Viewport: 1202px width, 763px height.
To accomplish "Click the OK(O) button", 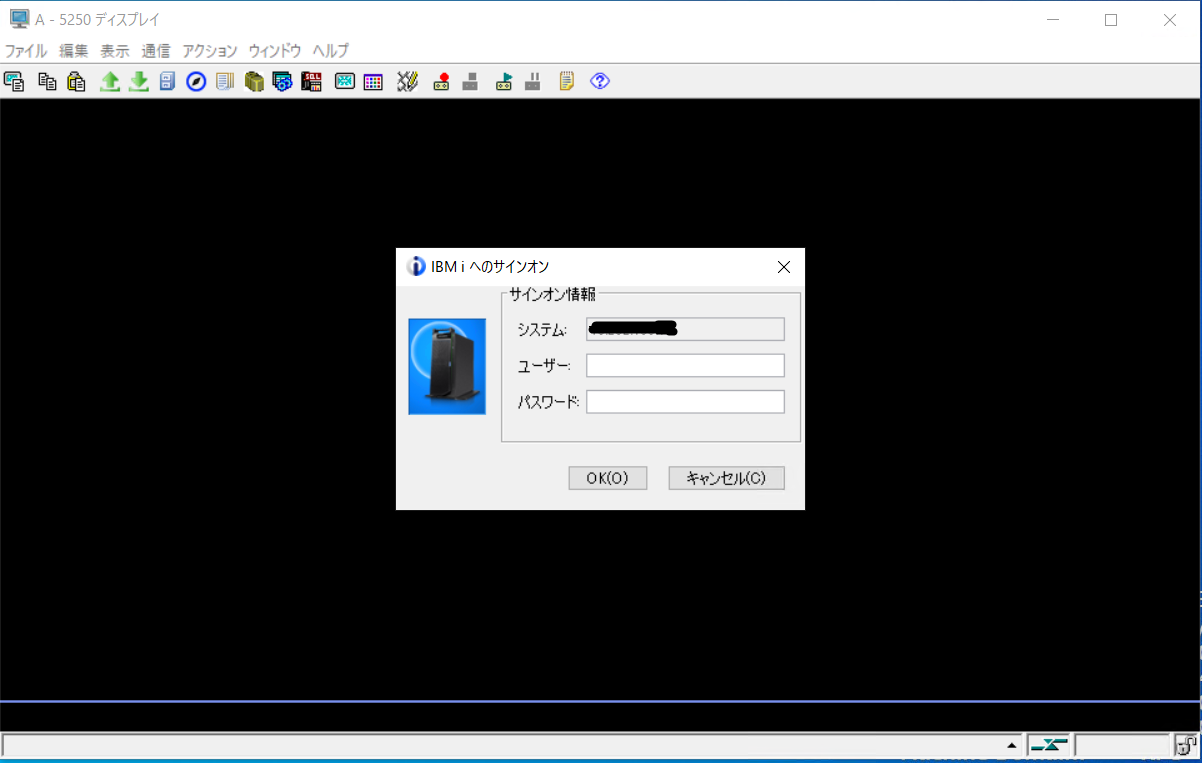I will (608, 478).
